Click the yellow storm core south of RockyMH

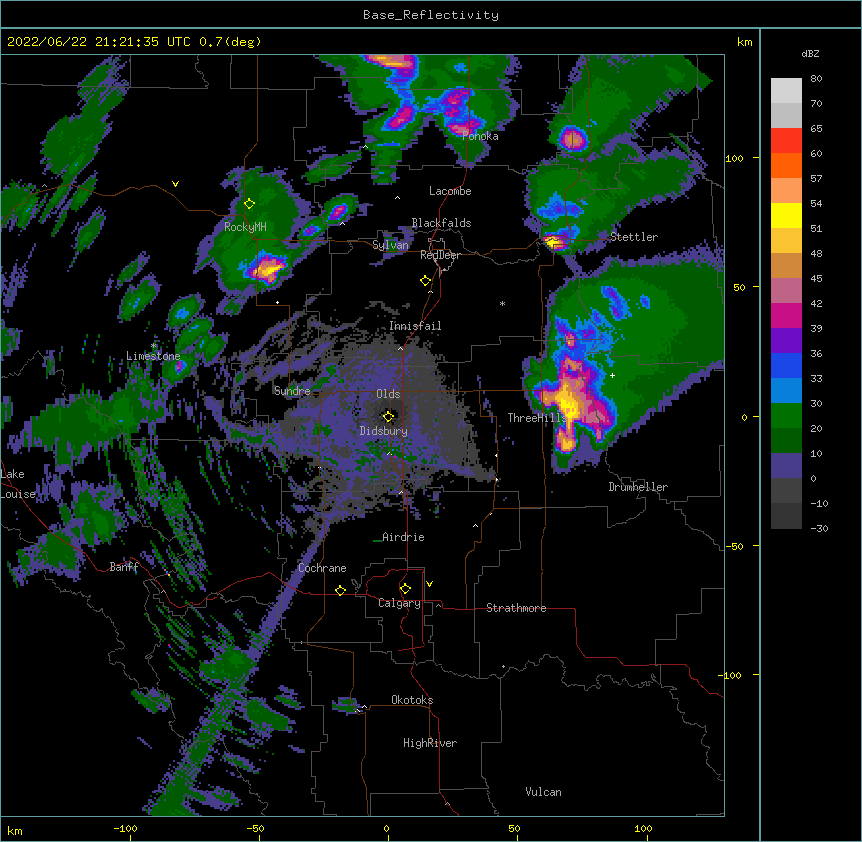pos(267,268)
